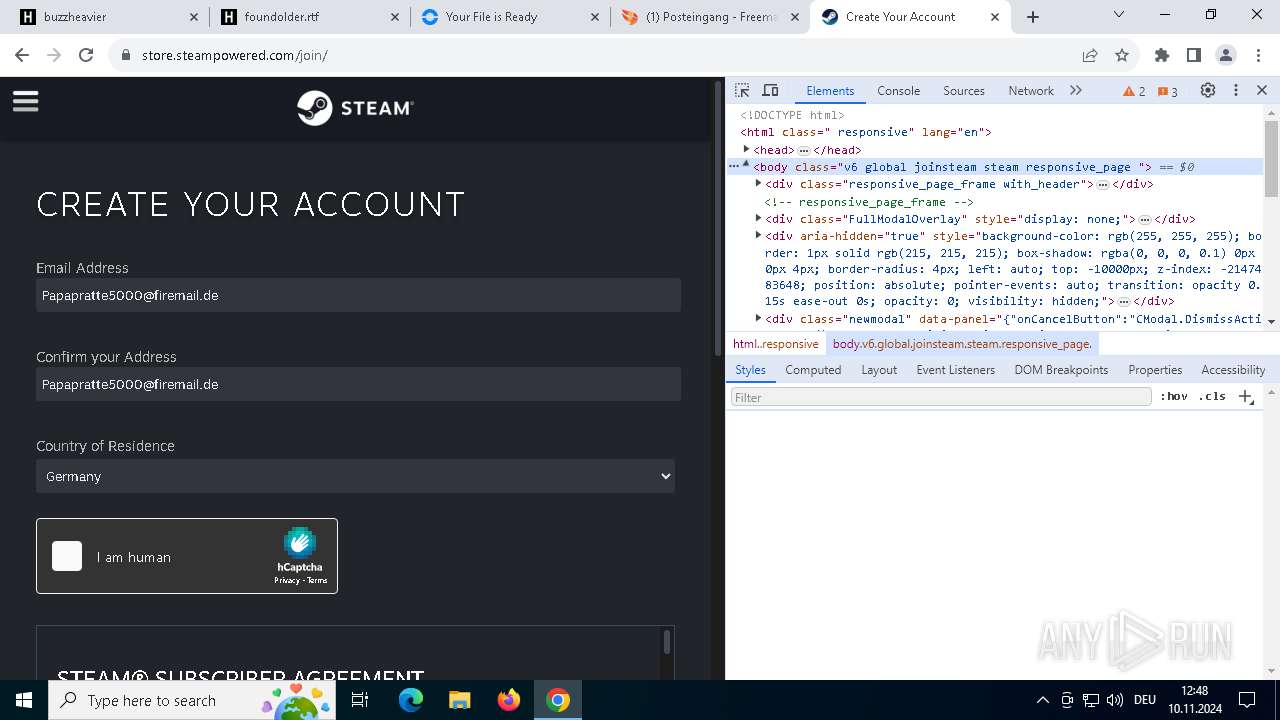This screenshot has height=720, width=1280.
Task: Close the DevTools panel
Action: (x=1262, y=90)
